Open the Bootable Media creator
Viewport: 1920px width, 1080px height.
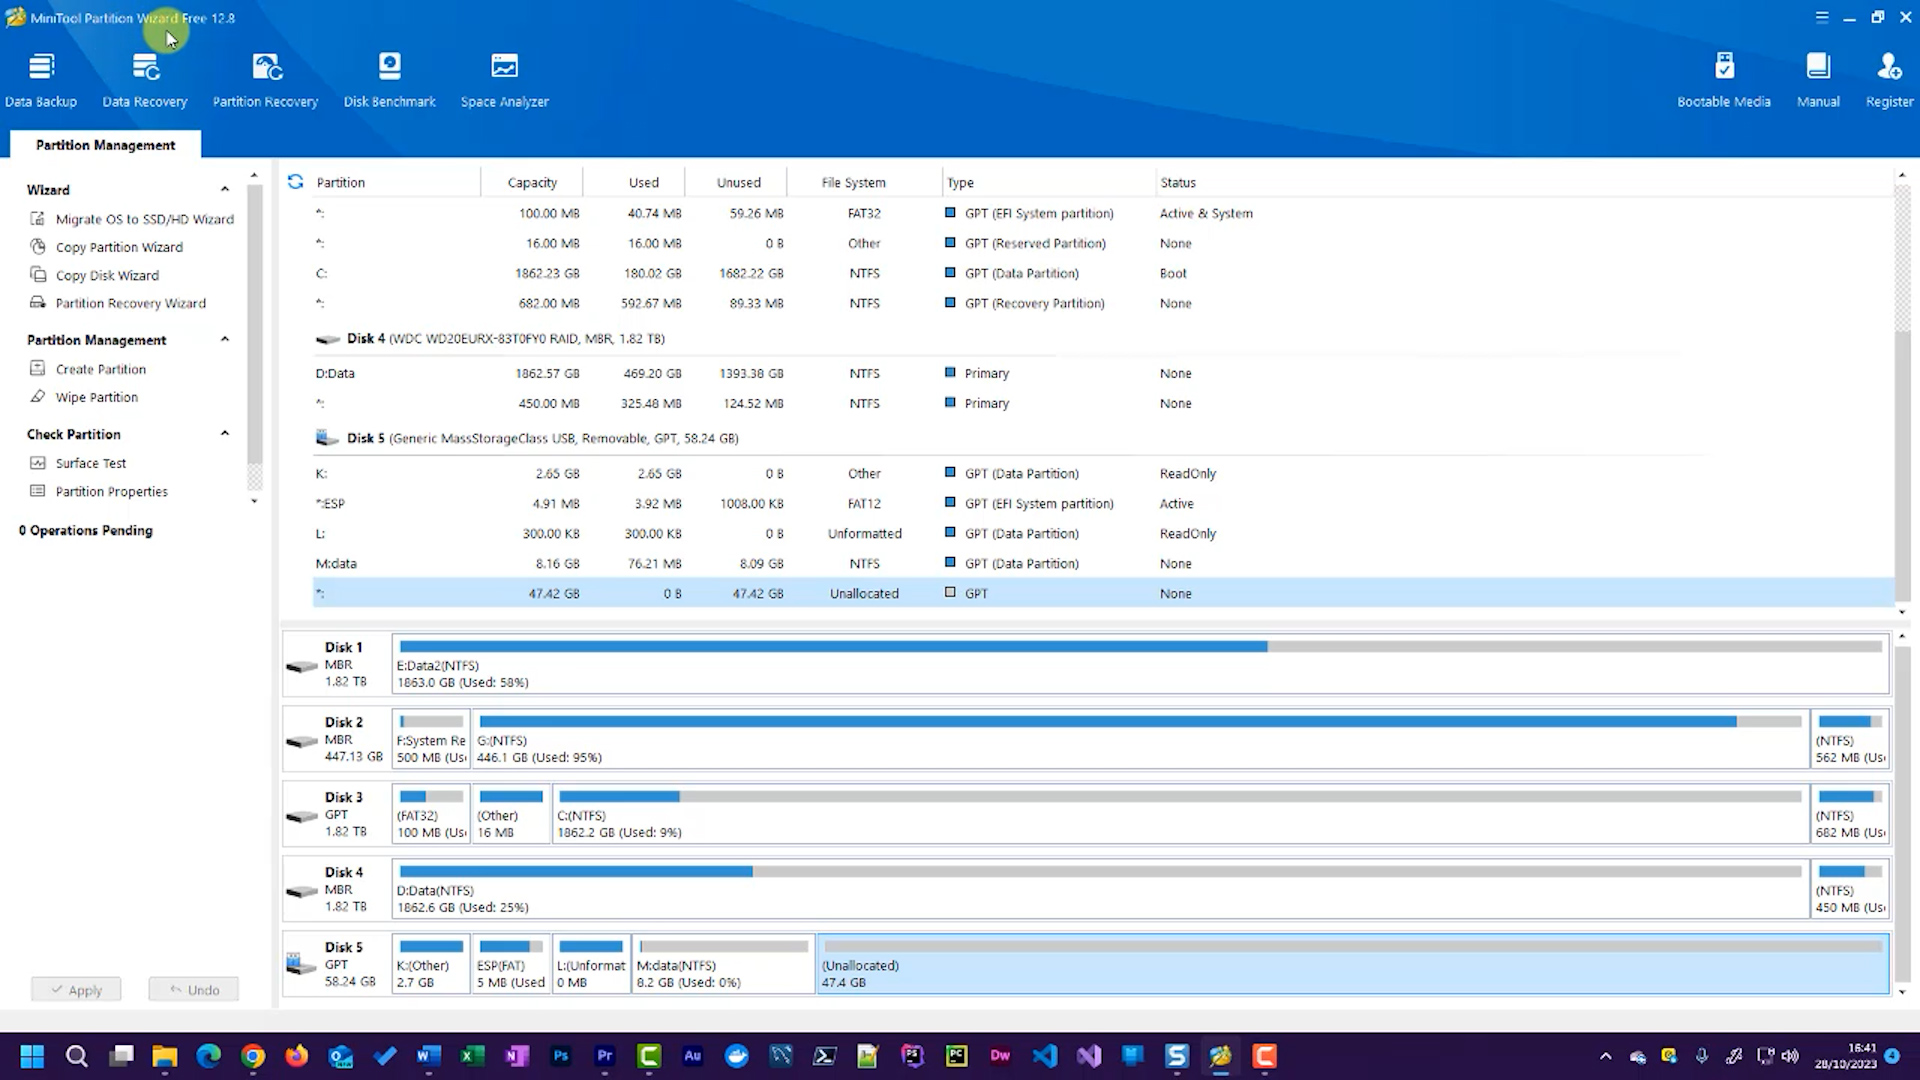(1724, 78)
